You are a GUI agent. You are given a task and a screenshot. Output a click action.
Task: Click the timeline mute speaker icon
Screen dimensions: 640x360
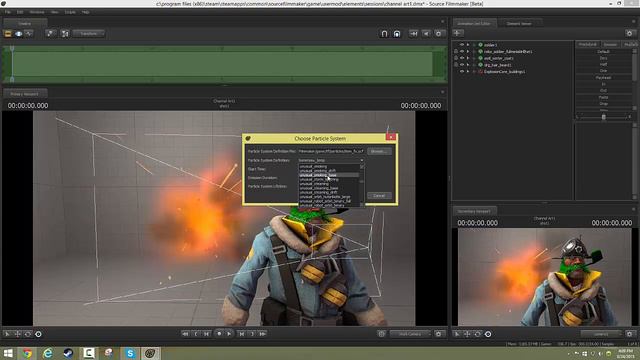[426, 34]
